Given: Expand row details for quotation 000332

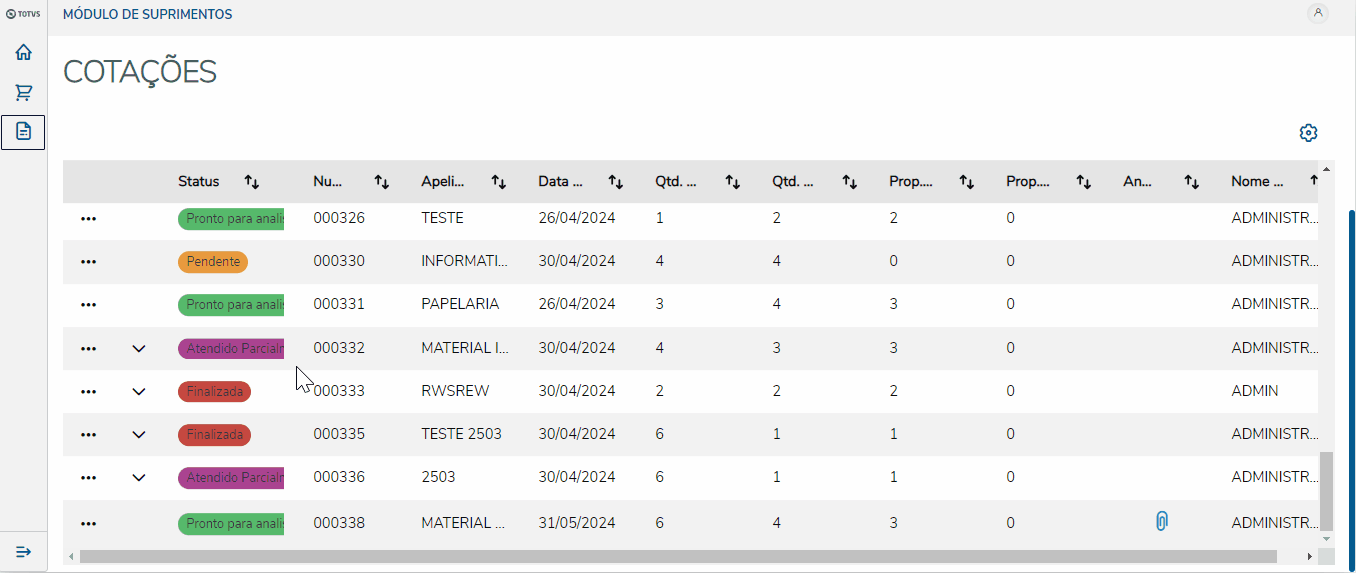Looking at the screenshot, I should tap(139, 348).
